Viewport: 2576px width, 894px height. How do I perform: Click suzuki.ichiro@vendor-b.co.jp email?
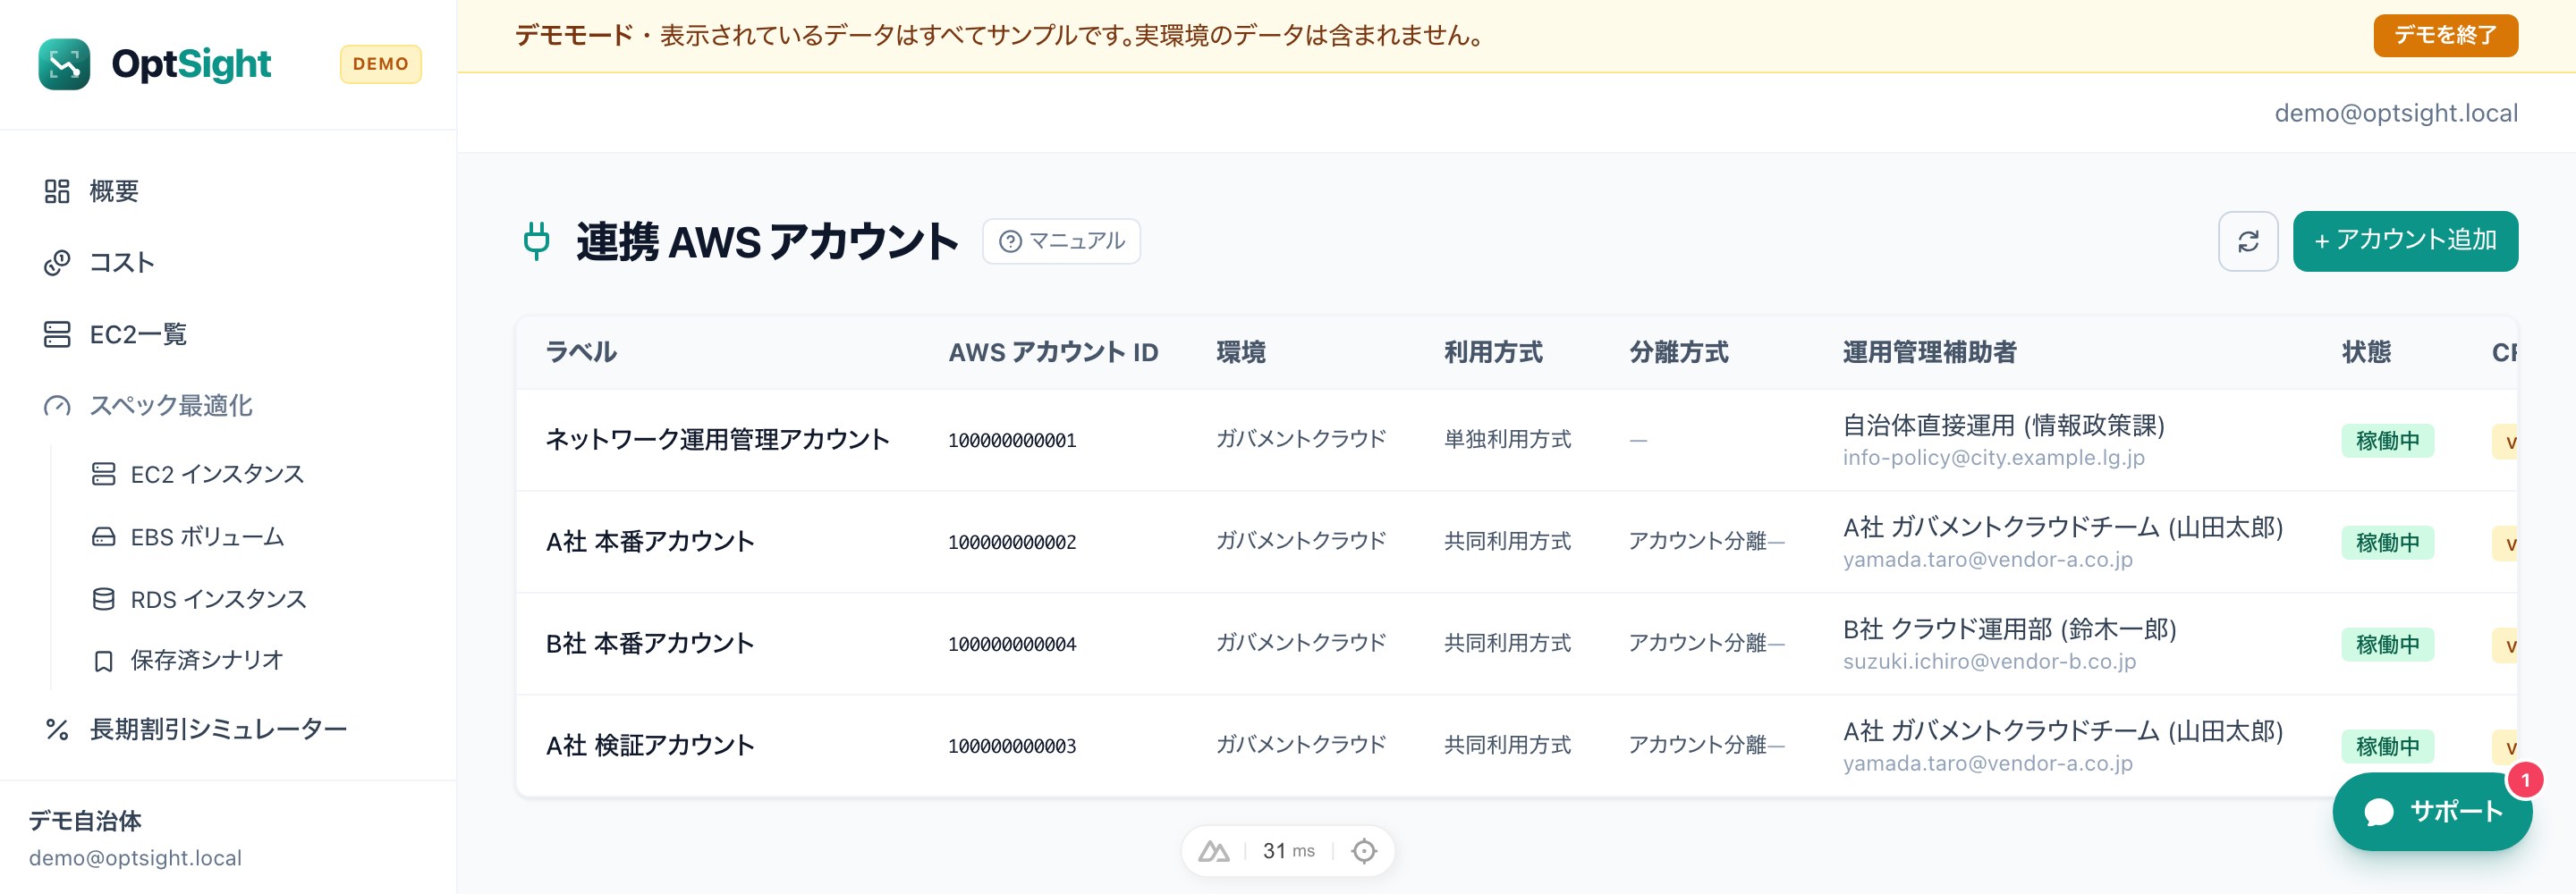(1989, 661)
